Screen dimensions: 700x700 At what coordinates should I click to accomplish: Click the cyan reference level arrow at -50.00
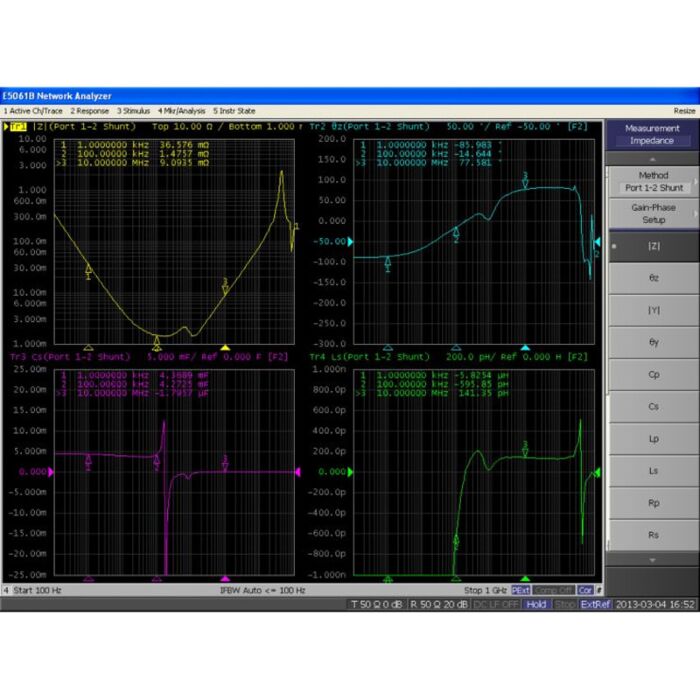(x=350, y=242)
